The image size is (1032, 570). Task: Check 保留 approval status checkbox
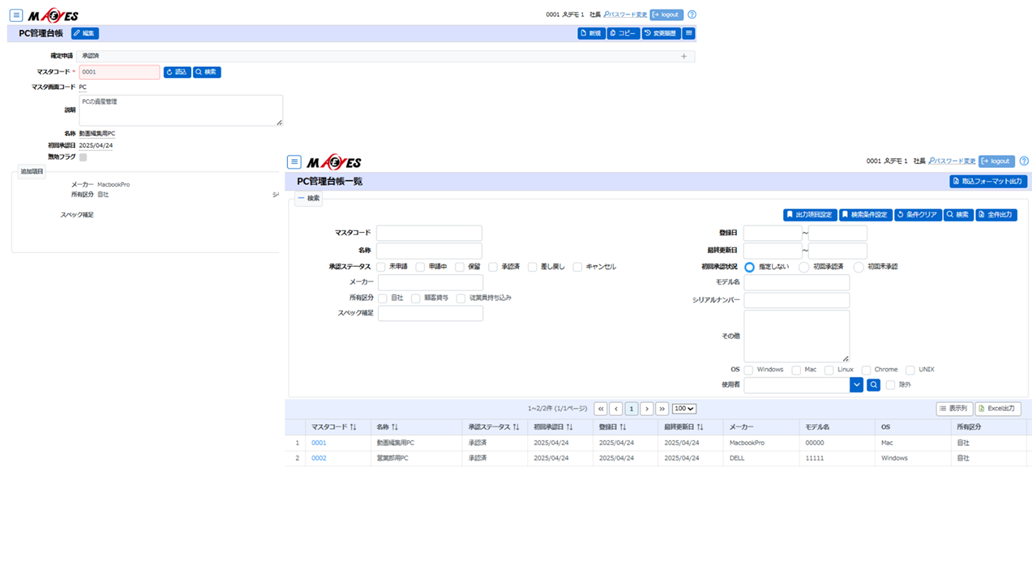tap(459, 267)
